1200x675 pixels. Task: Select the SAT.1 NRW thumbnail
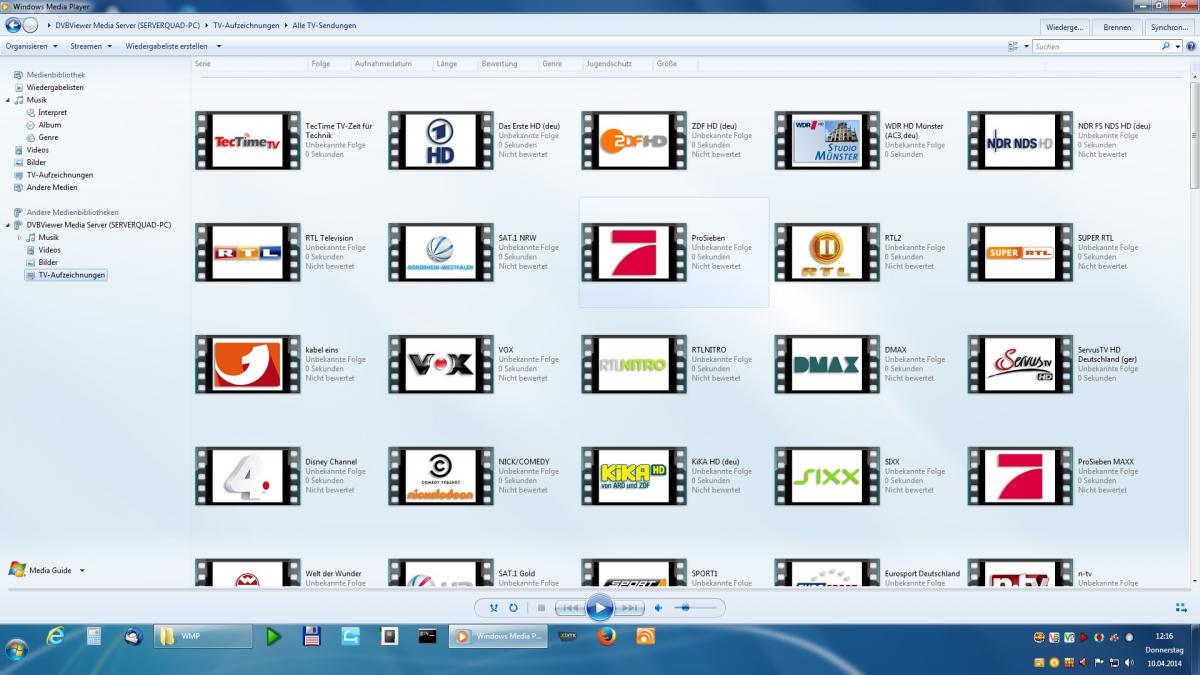coord(440,253)
